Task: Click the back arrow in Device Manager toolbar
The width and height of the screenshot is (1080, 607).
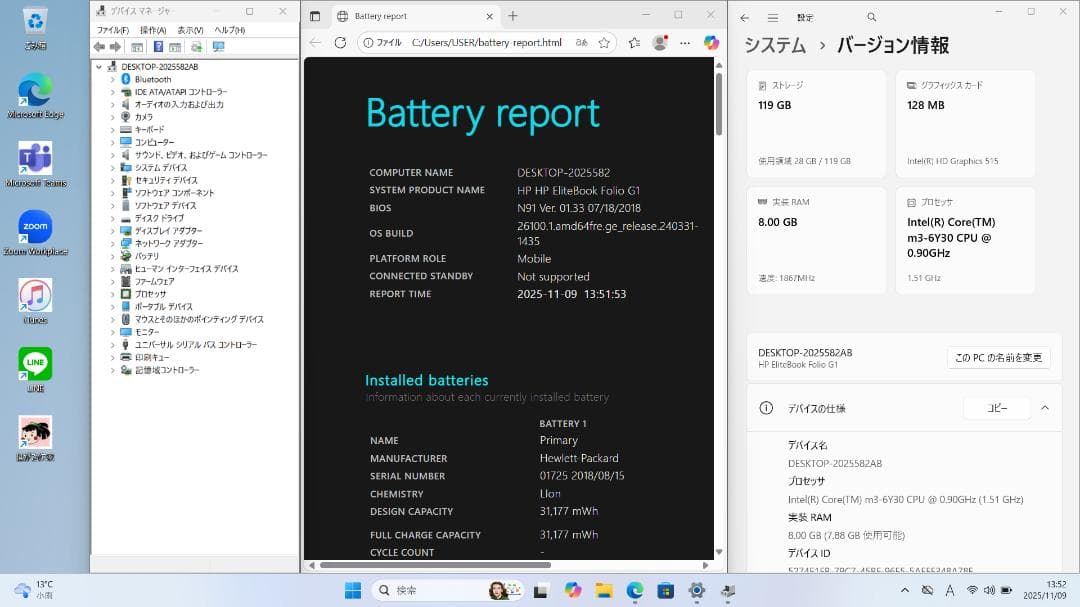Action: click(x=100, y=45)
